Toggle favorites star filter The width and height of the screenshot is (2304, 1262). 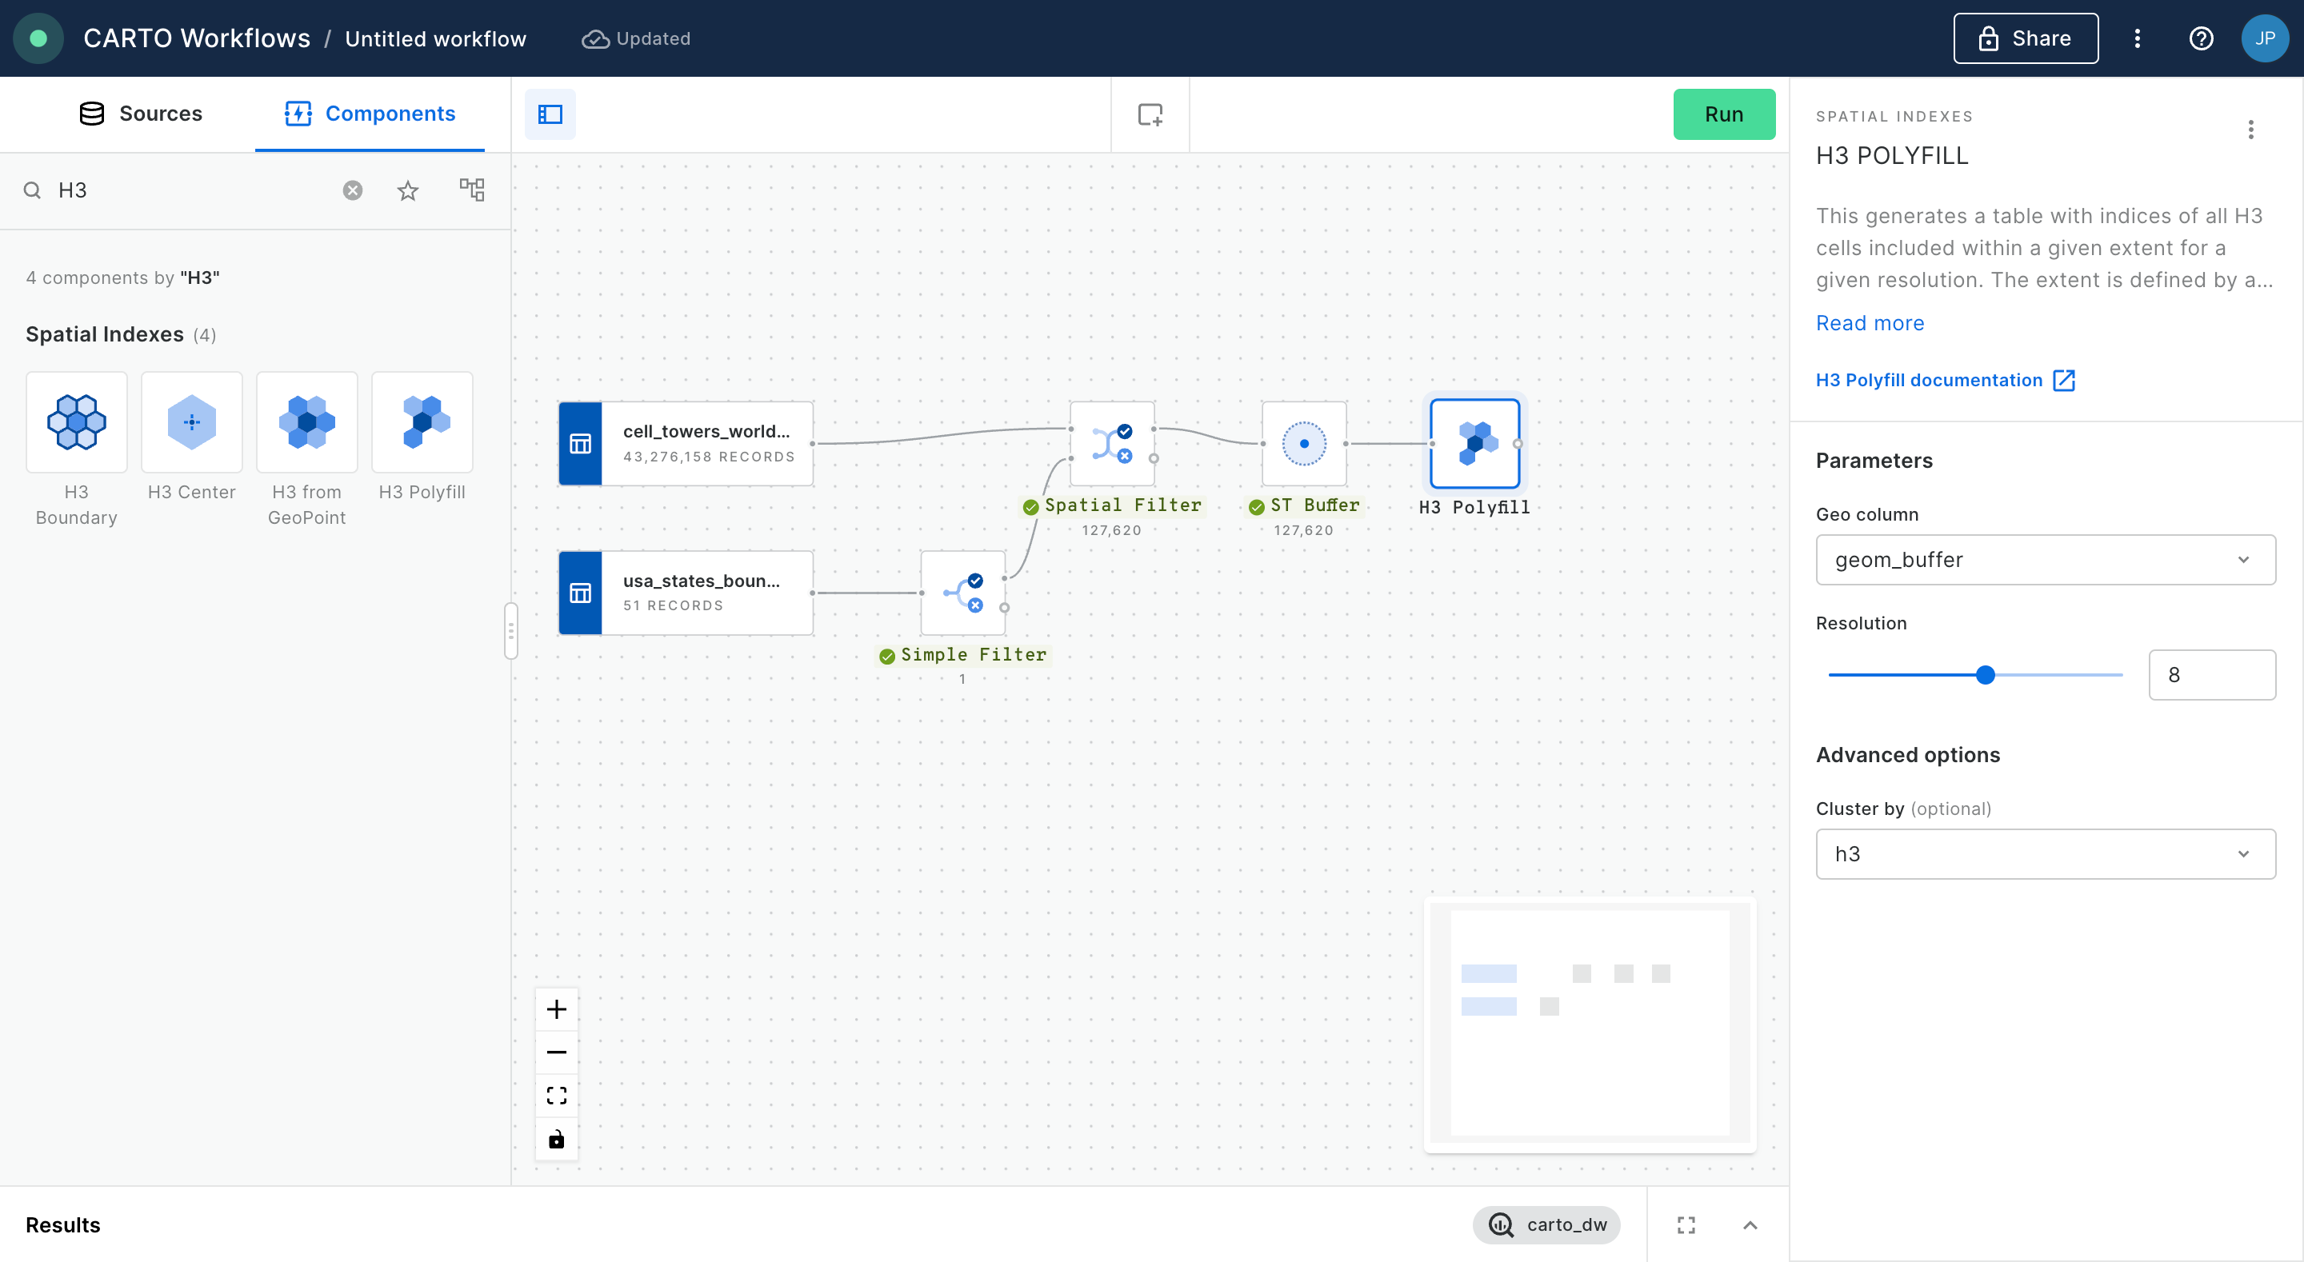408,190
